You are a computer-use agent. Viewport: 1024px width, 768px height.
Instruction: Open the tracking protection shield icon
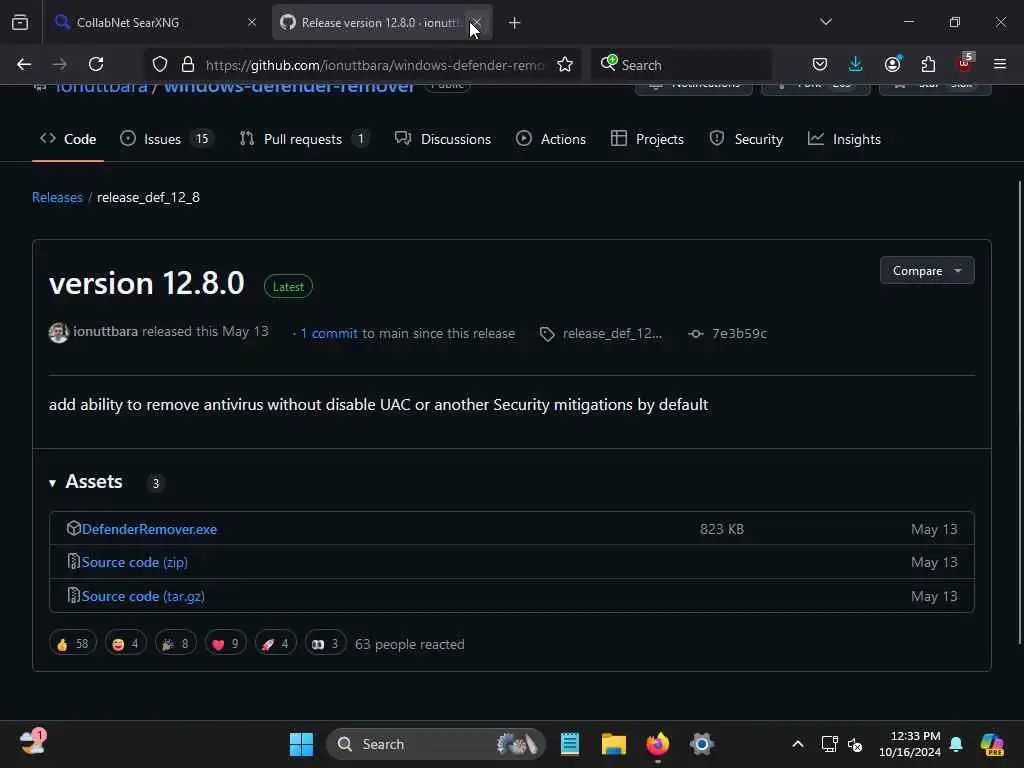point(160,65)
